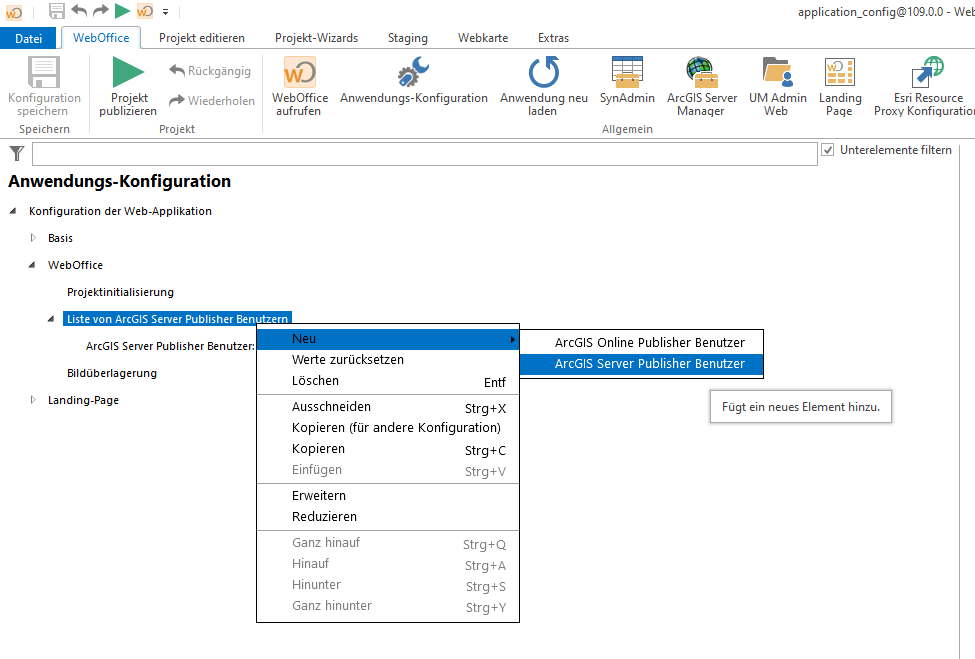Image resolution: width=975 pixels, height=659 pixels.
Task: Open SynAdmin
Action: click(627, 73)
